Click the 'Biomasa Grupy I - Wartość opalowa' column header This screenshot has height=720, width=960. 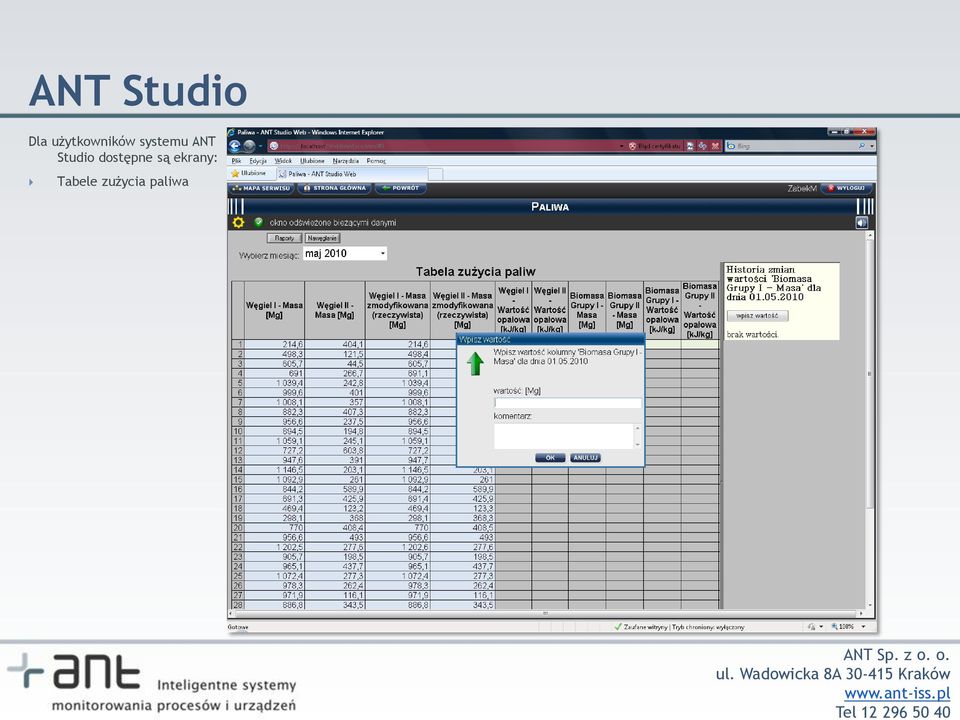pos(662,310)
